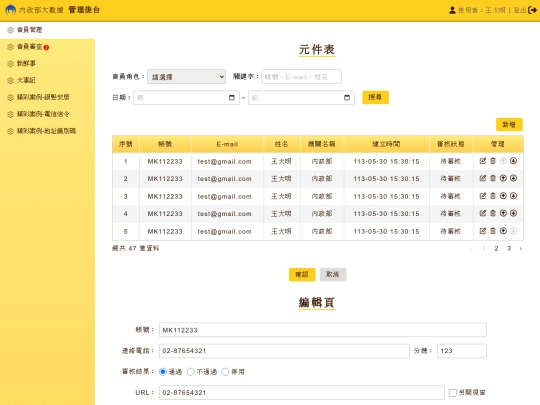Click the red notification badge on 會員審查
The height and width of the screenshot is (405, 540).
46,48
